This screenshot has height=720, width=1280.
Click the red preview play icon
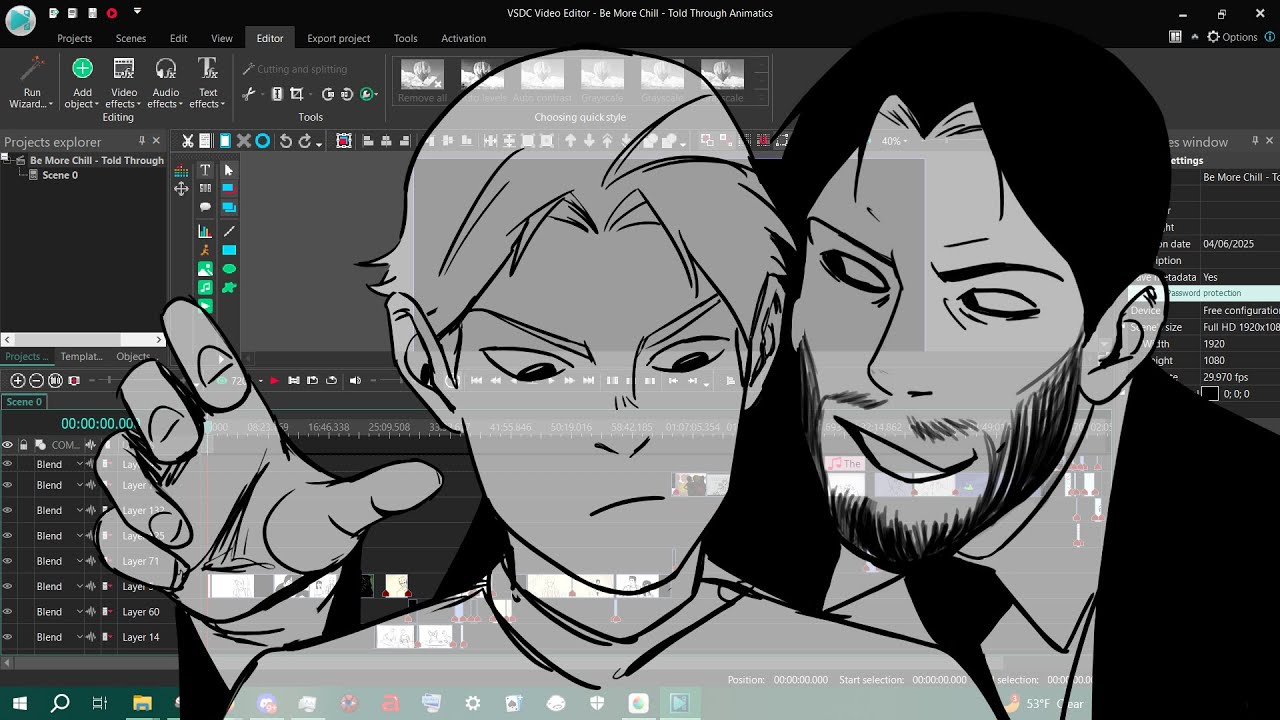pyautogui.click(x=274, y=380)
